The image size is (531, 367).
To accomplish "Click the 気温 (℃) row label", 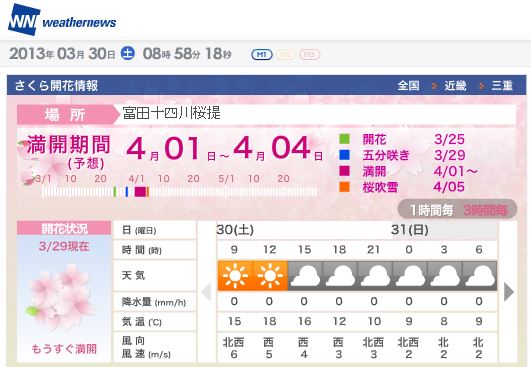I will pos(142,322).
